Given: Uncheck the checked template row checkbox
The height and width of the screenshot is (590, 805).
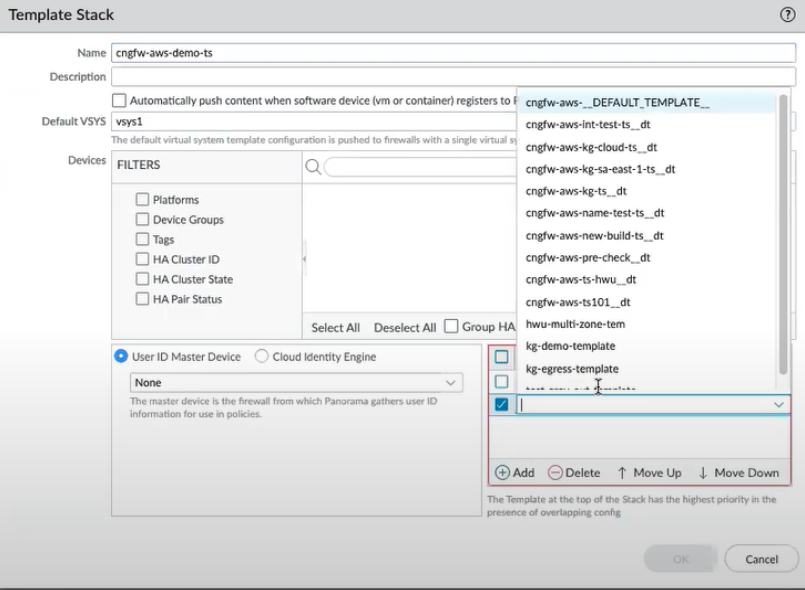Looking at the screenshot, I should coord(501,405).
